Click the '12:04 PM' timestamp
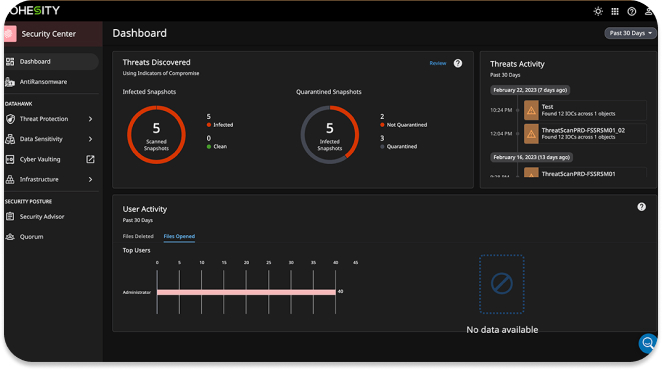 501,134
